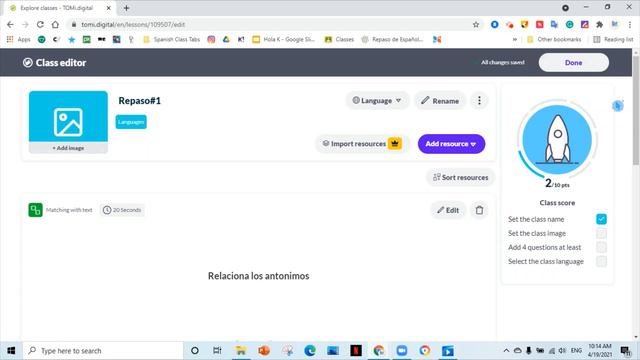
Task: Open the Google Drive bookmark
Action: tap(226, 40)
